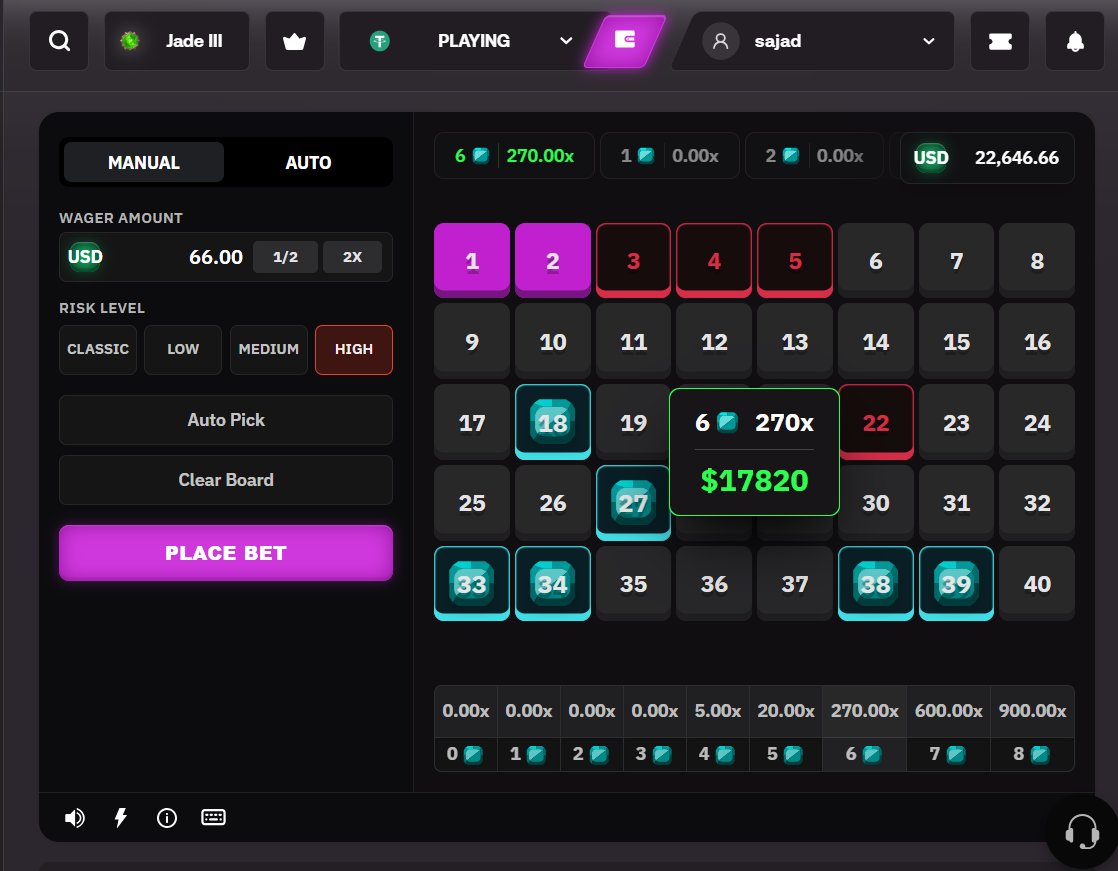
Task: Open the purple wallet button
Action: (x=625, y=41)
